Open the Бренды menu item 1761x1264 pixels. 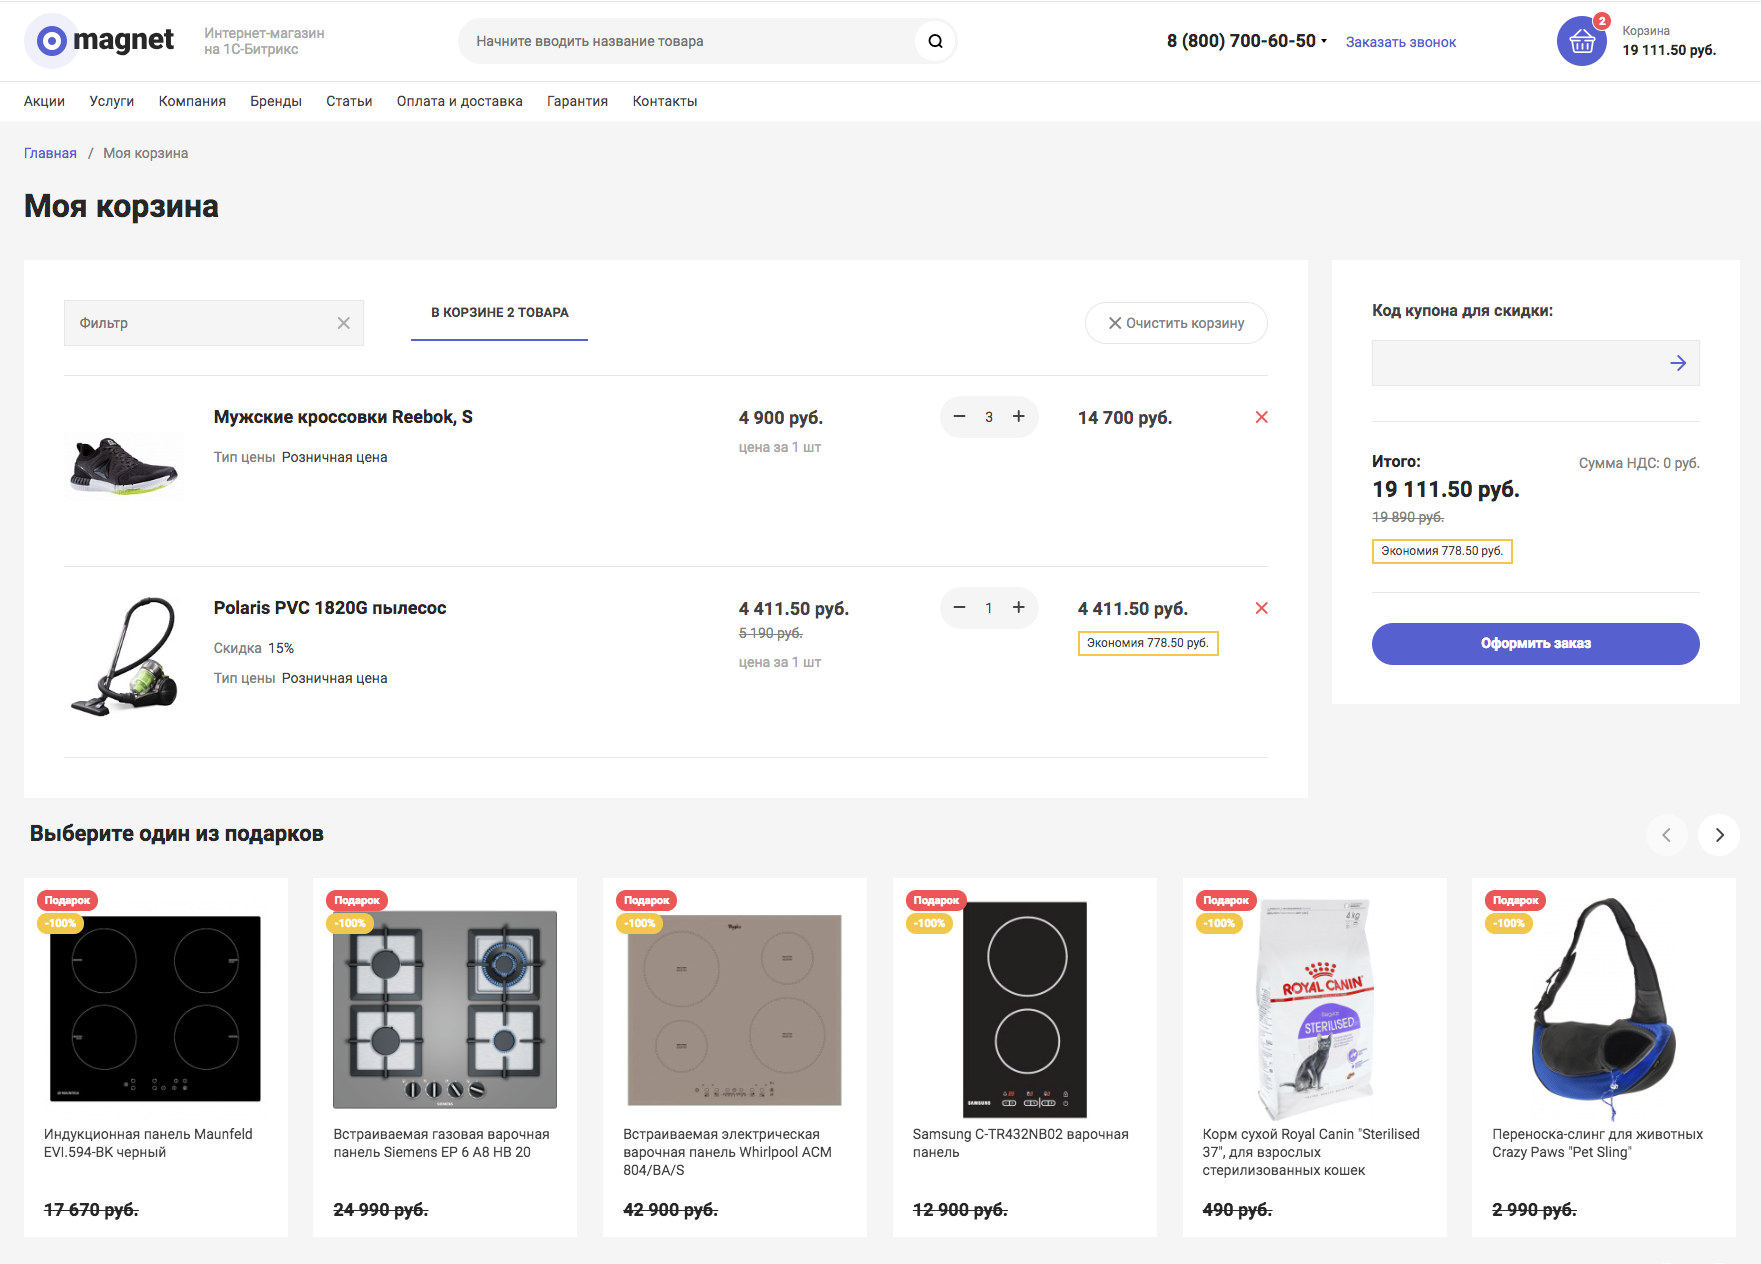pyautogui.click(x=276, y=101)
